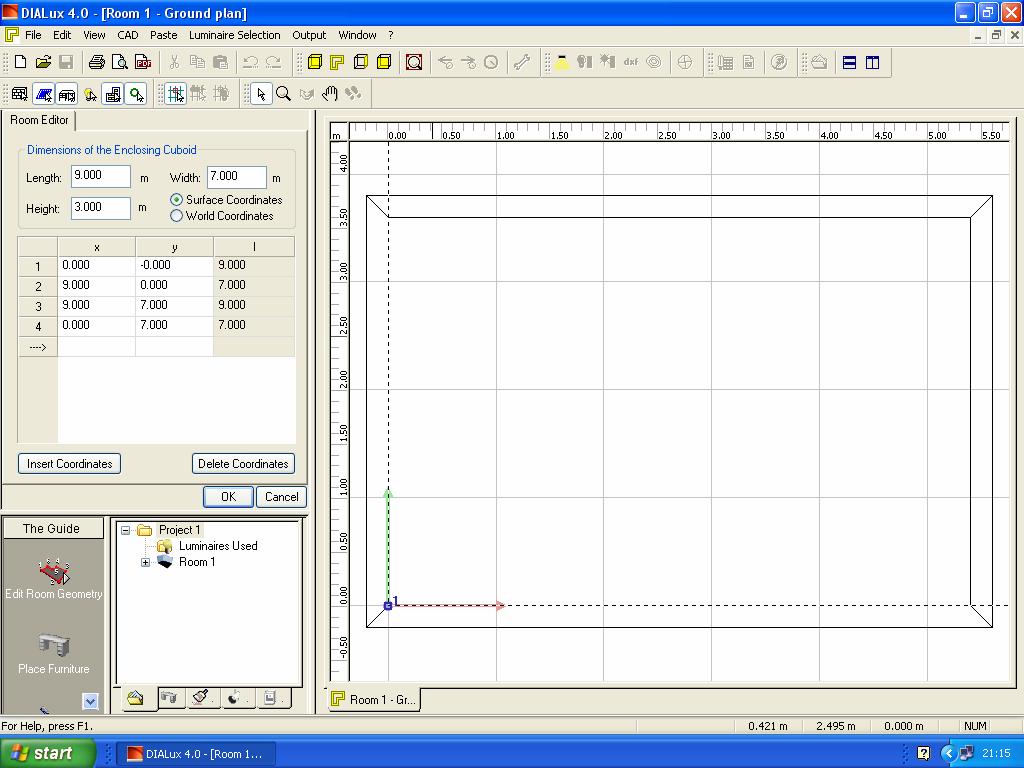
Task: Click the third cube side view icon
Action: pyautogui.click(x=360, y=62)
